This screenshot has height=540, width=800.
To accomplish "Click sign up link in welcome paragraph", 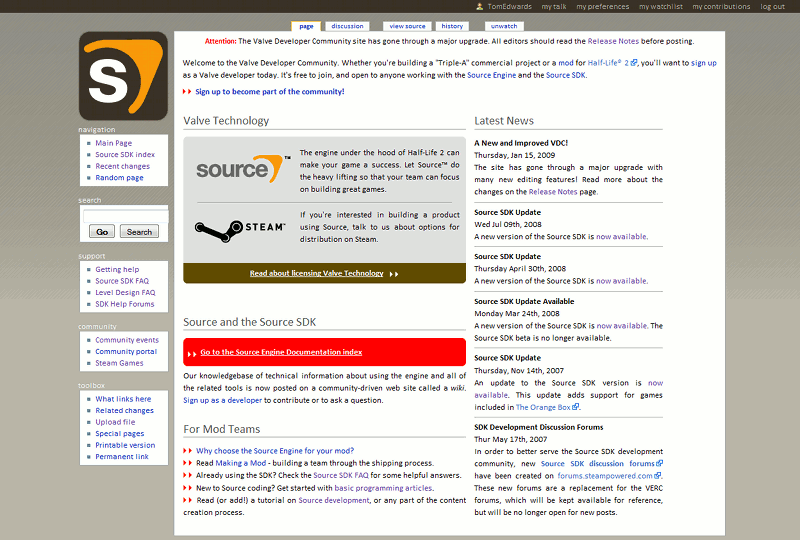I will pyautogui.click(x=704, y=63).
